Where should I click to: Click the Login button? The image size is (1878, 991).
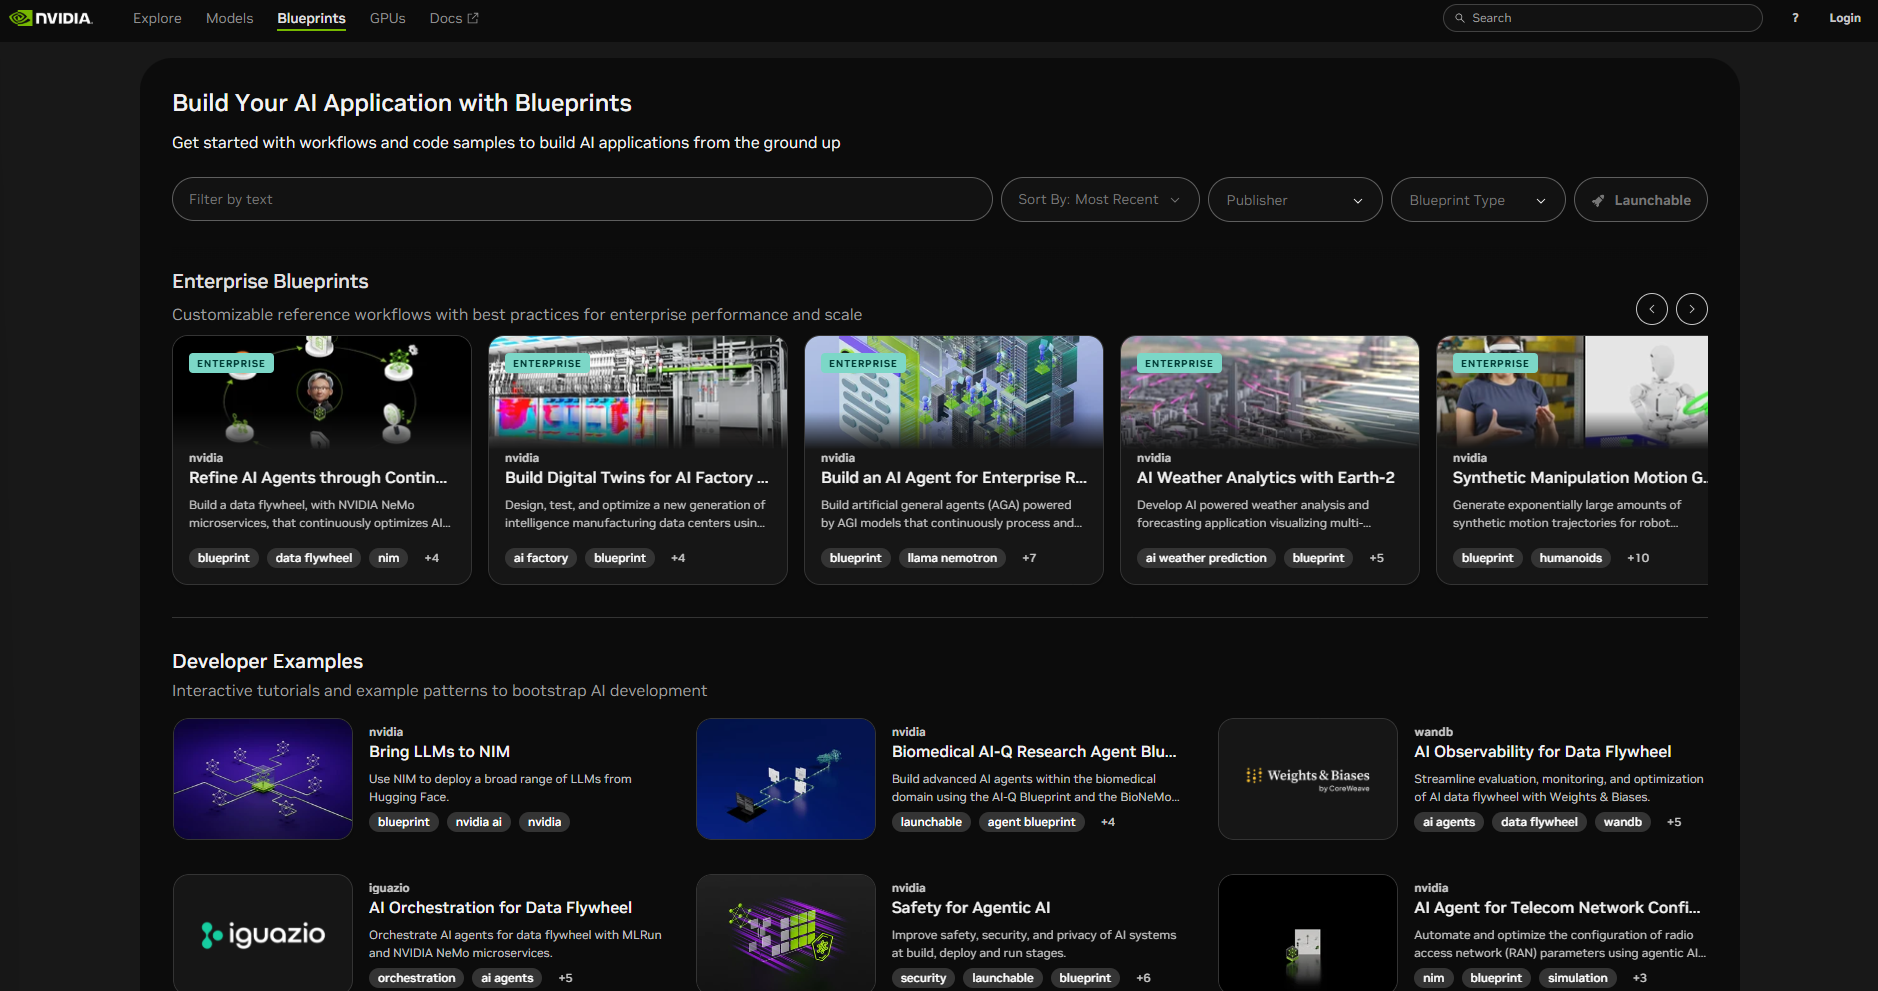pyautogui.click(x=1844, y=18)
